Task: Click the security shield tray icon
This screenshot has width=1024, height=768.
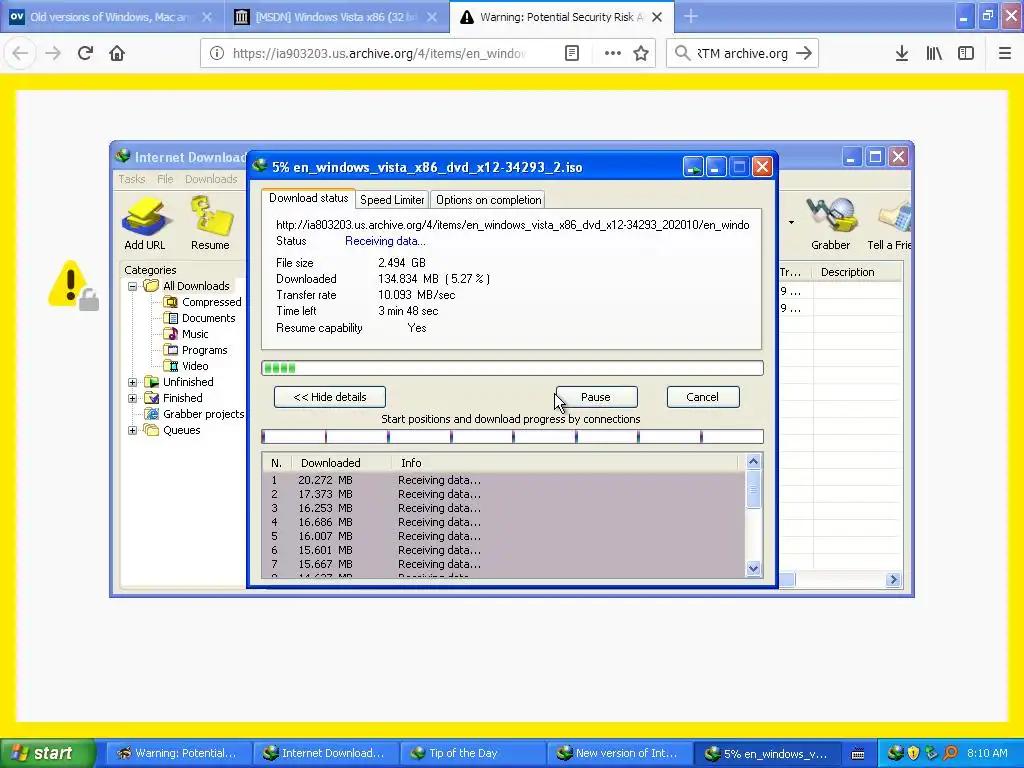Action: pyautogui.click(x=914, y=753)
